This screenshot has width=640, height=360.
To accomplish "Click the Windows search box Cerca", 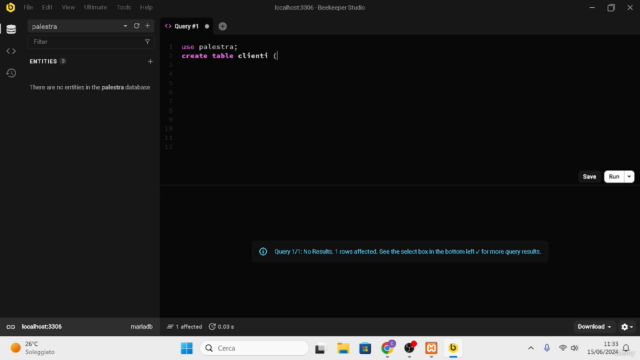I will pyautogui.click(x=254, y=348).
